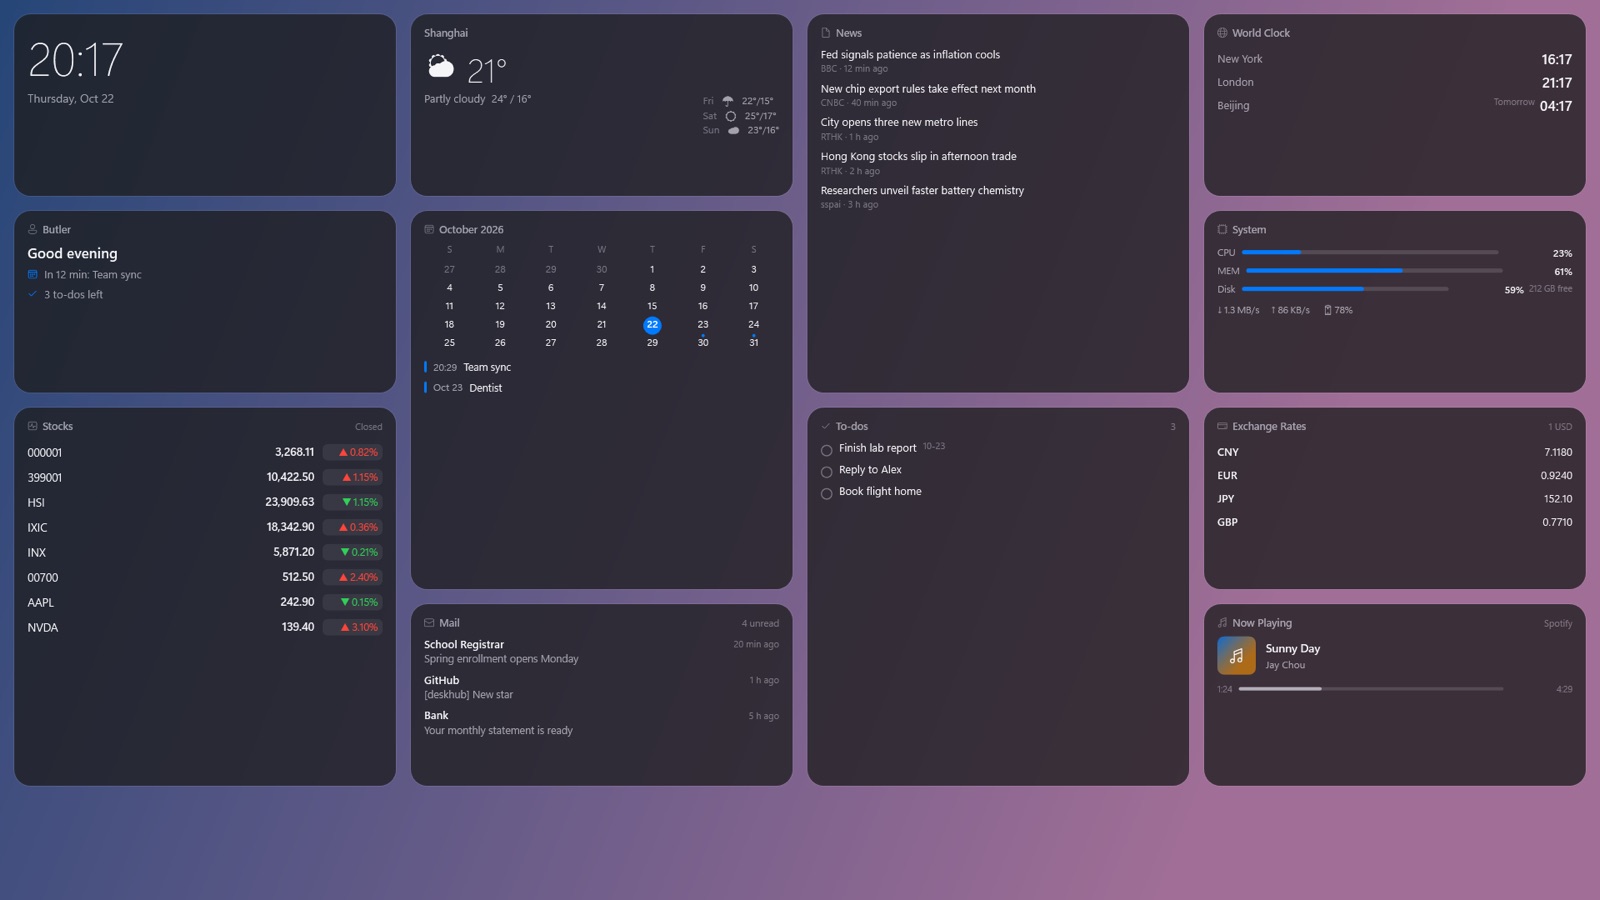Click the System widget monitor icon

1222,229
